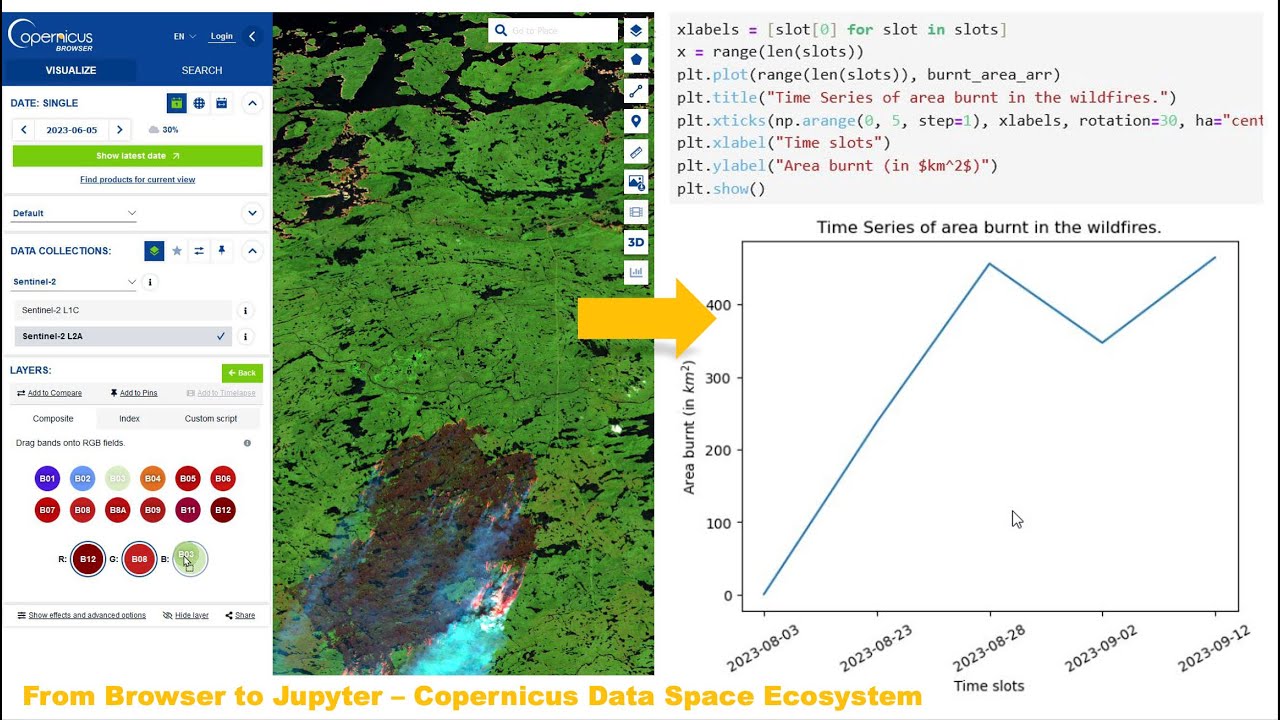Collapse the sidebar panel arrow

[252, 36]
